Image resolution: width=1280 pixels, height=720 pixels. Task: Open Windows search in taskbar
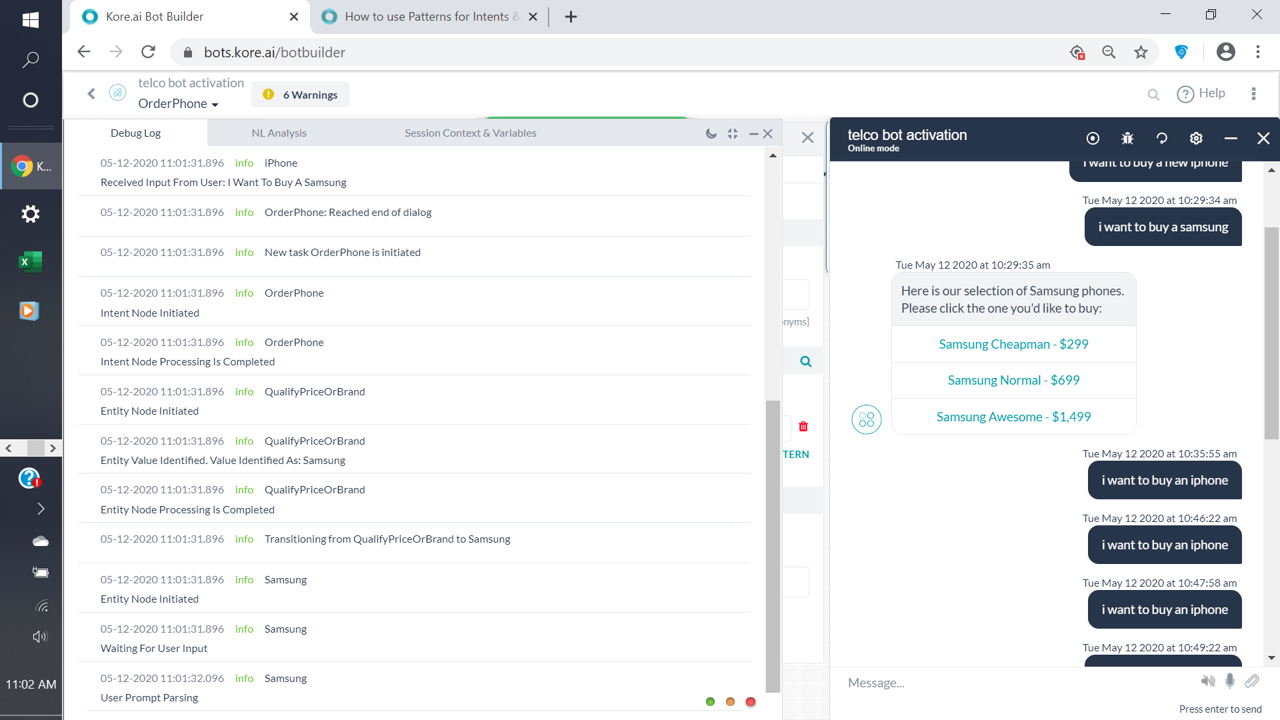(30, 60)
